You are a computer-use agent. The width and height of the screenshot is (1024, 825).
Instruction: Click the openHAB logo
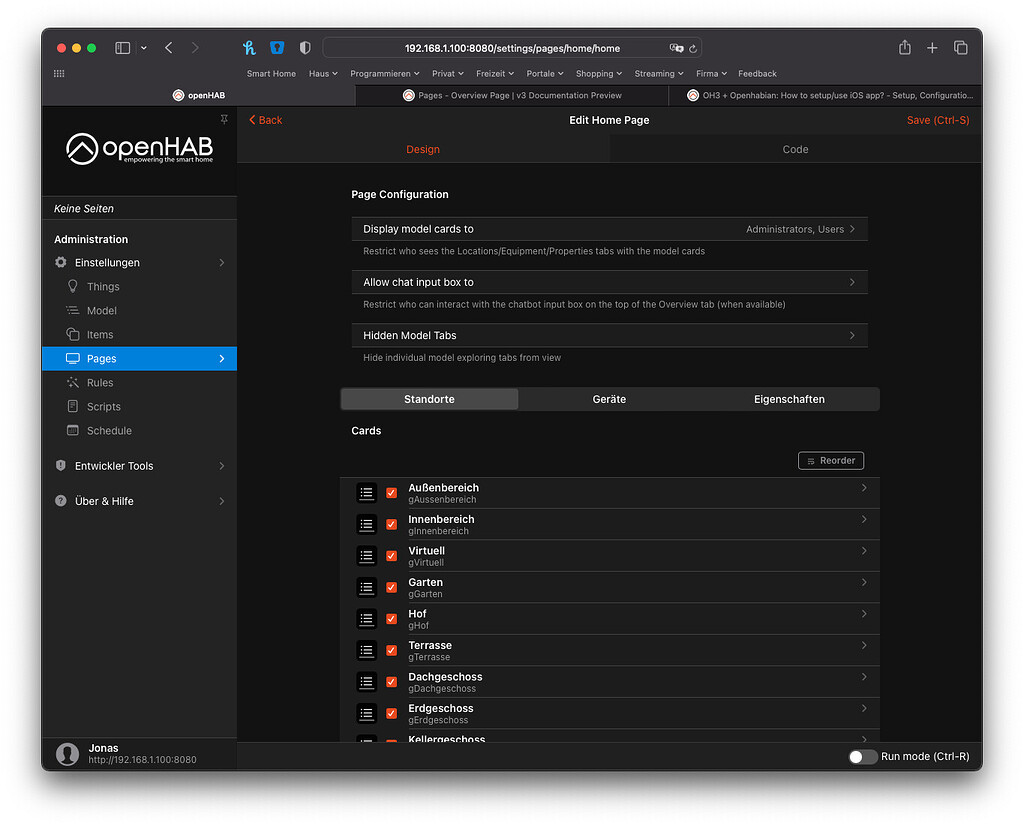pos(139,147)
